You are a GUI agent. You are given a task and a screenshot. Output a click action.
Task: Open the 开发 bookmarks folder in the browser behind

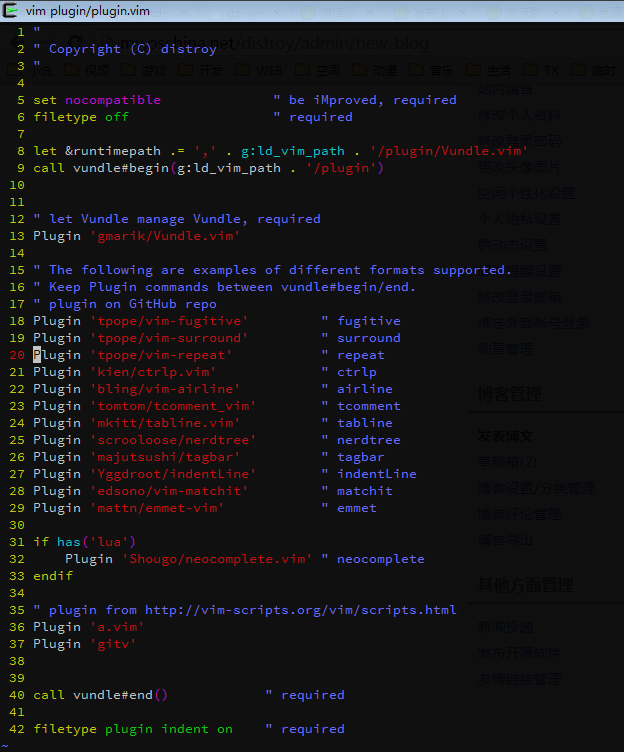click(x=201, y=70)
